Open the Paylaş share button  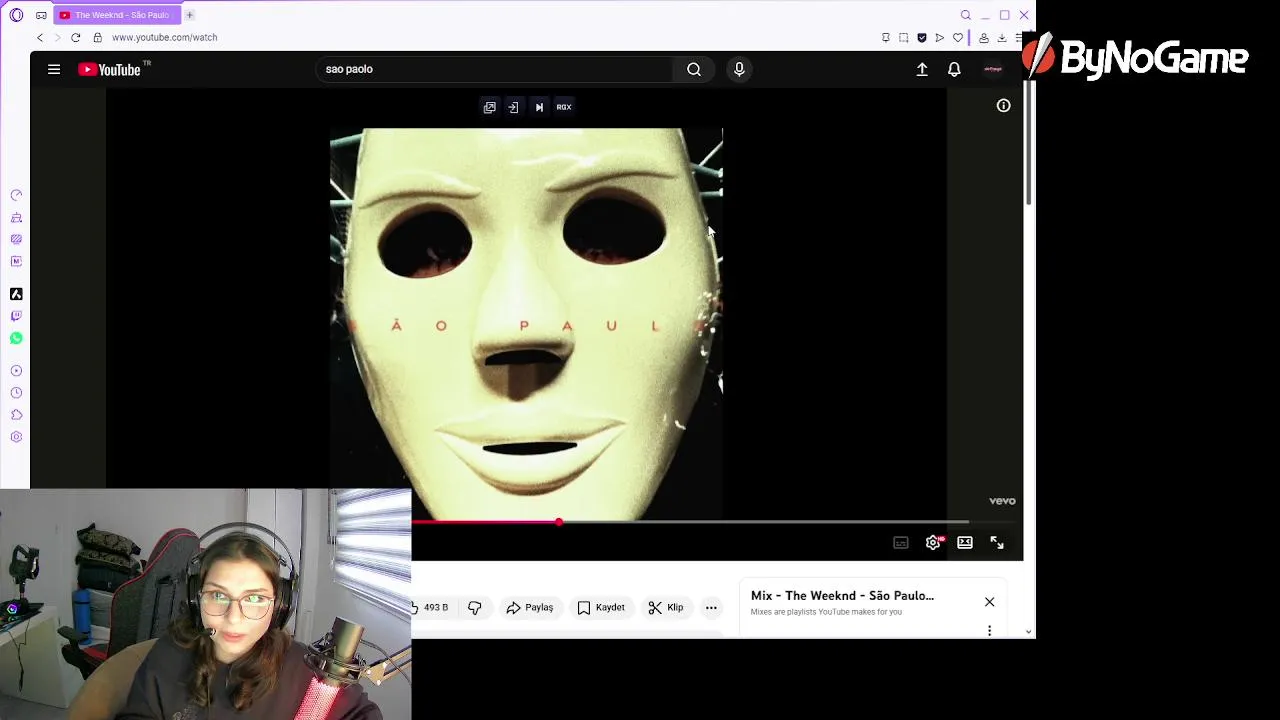[x=530, y=607]
